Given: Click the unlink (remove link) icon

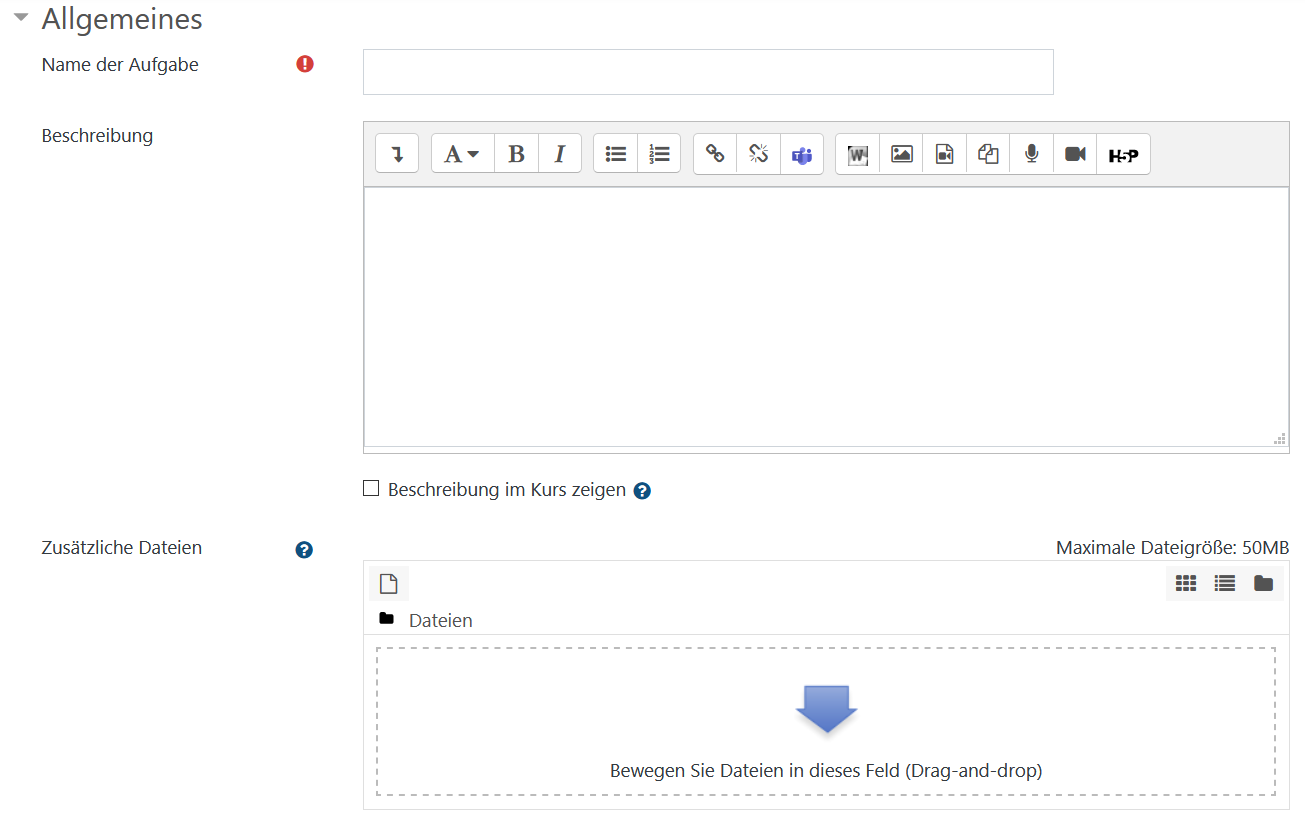Looking at the screenshot, I should click(758, 154).
